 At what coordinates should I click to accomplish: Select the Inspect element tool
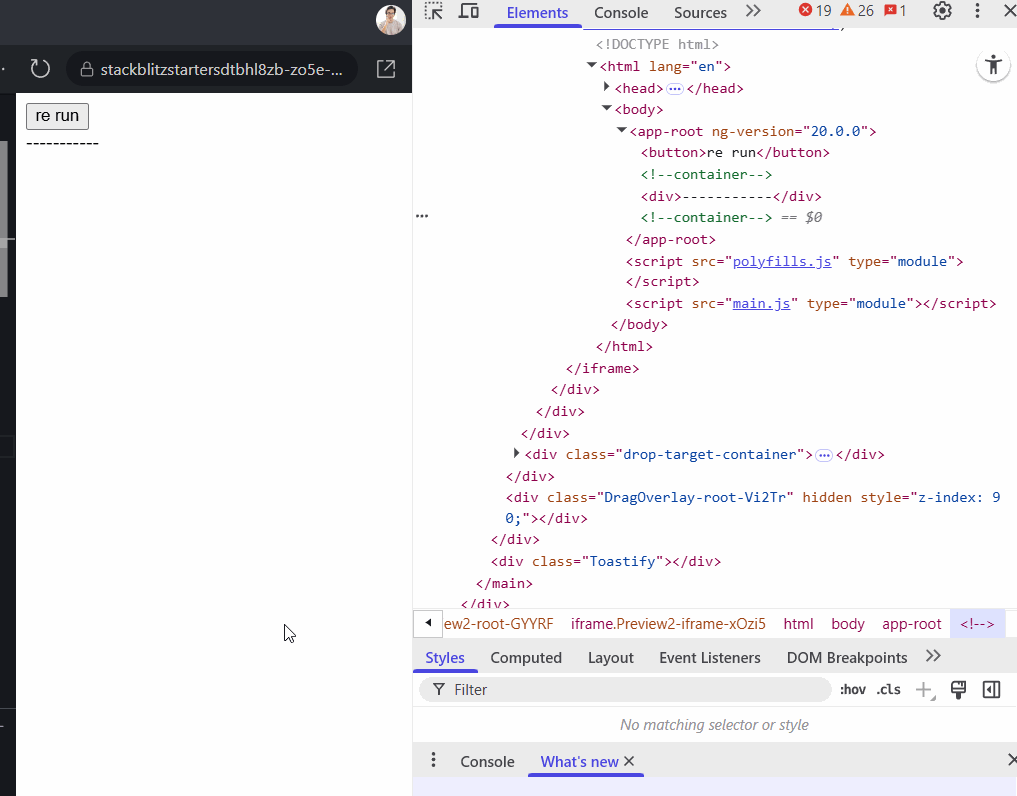pyautogui.click(x=431, y=12)
